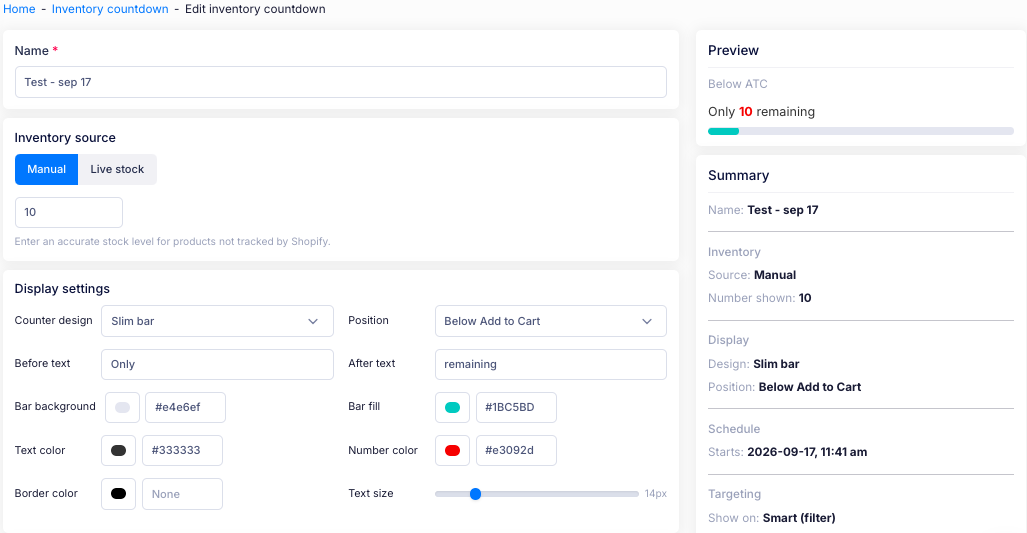Image resolution: width=1027 pixels, height=533 pixels.
Task: Edit the Before text field
Action: (217, 364)
